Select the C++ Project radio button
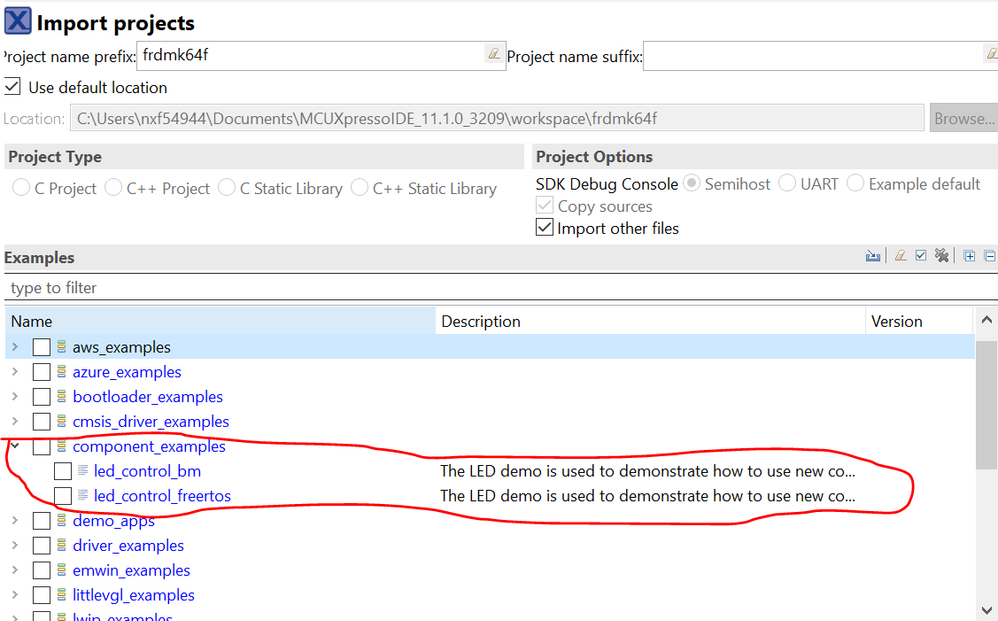This screenshot has width=998, height=621. coord(113,187)
